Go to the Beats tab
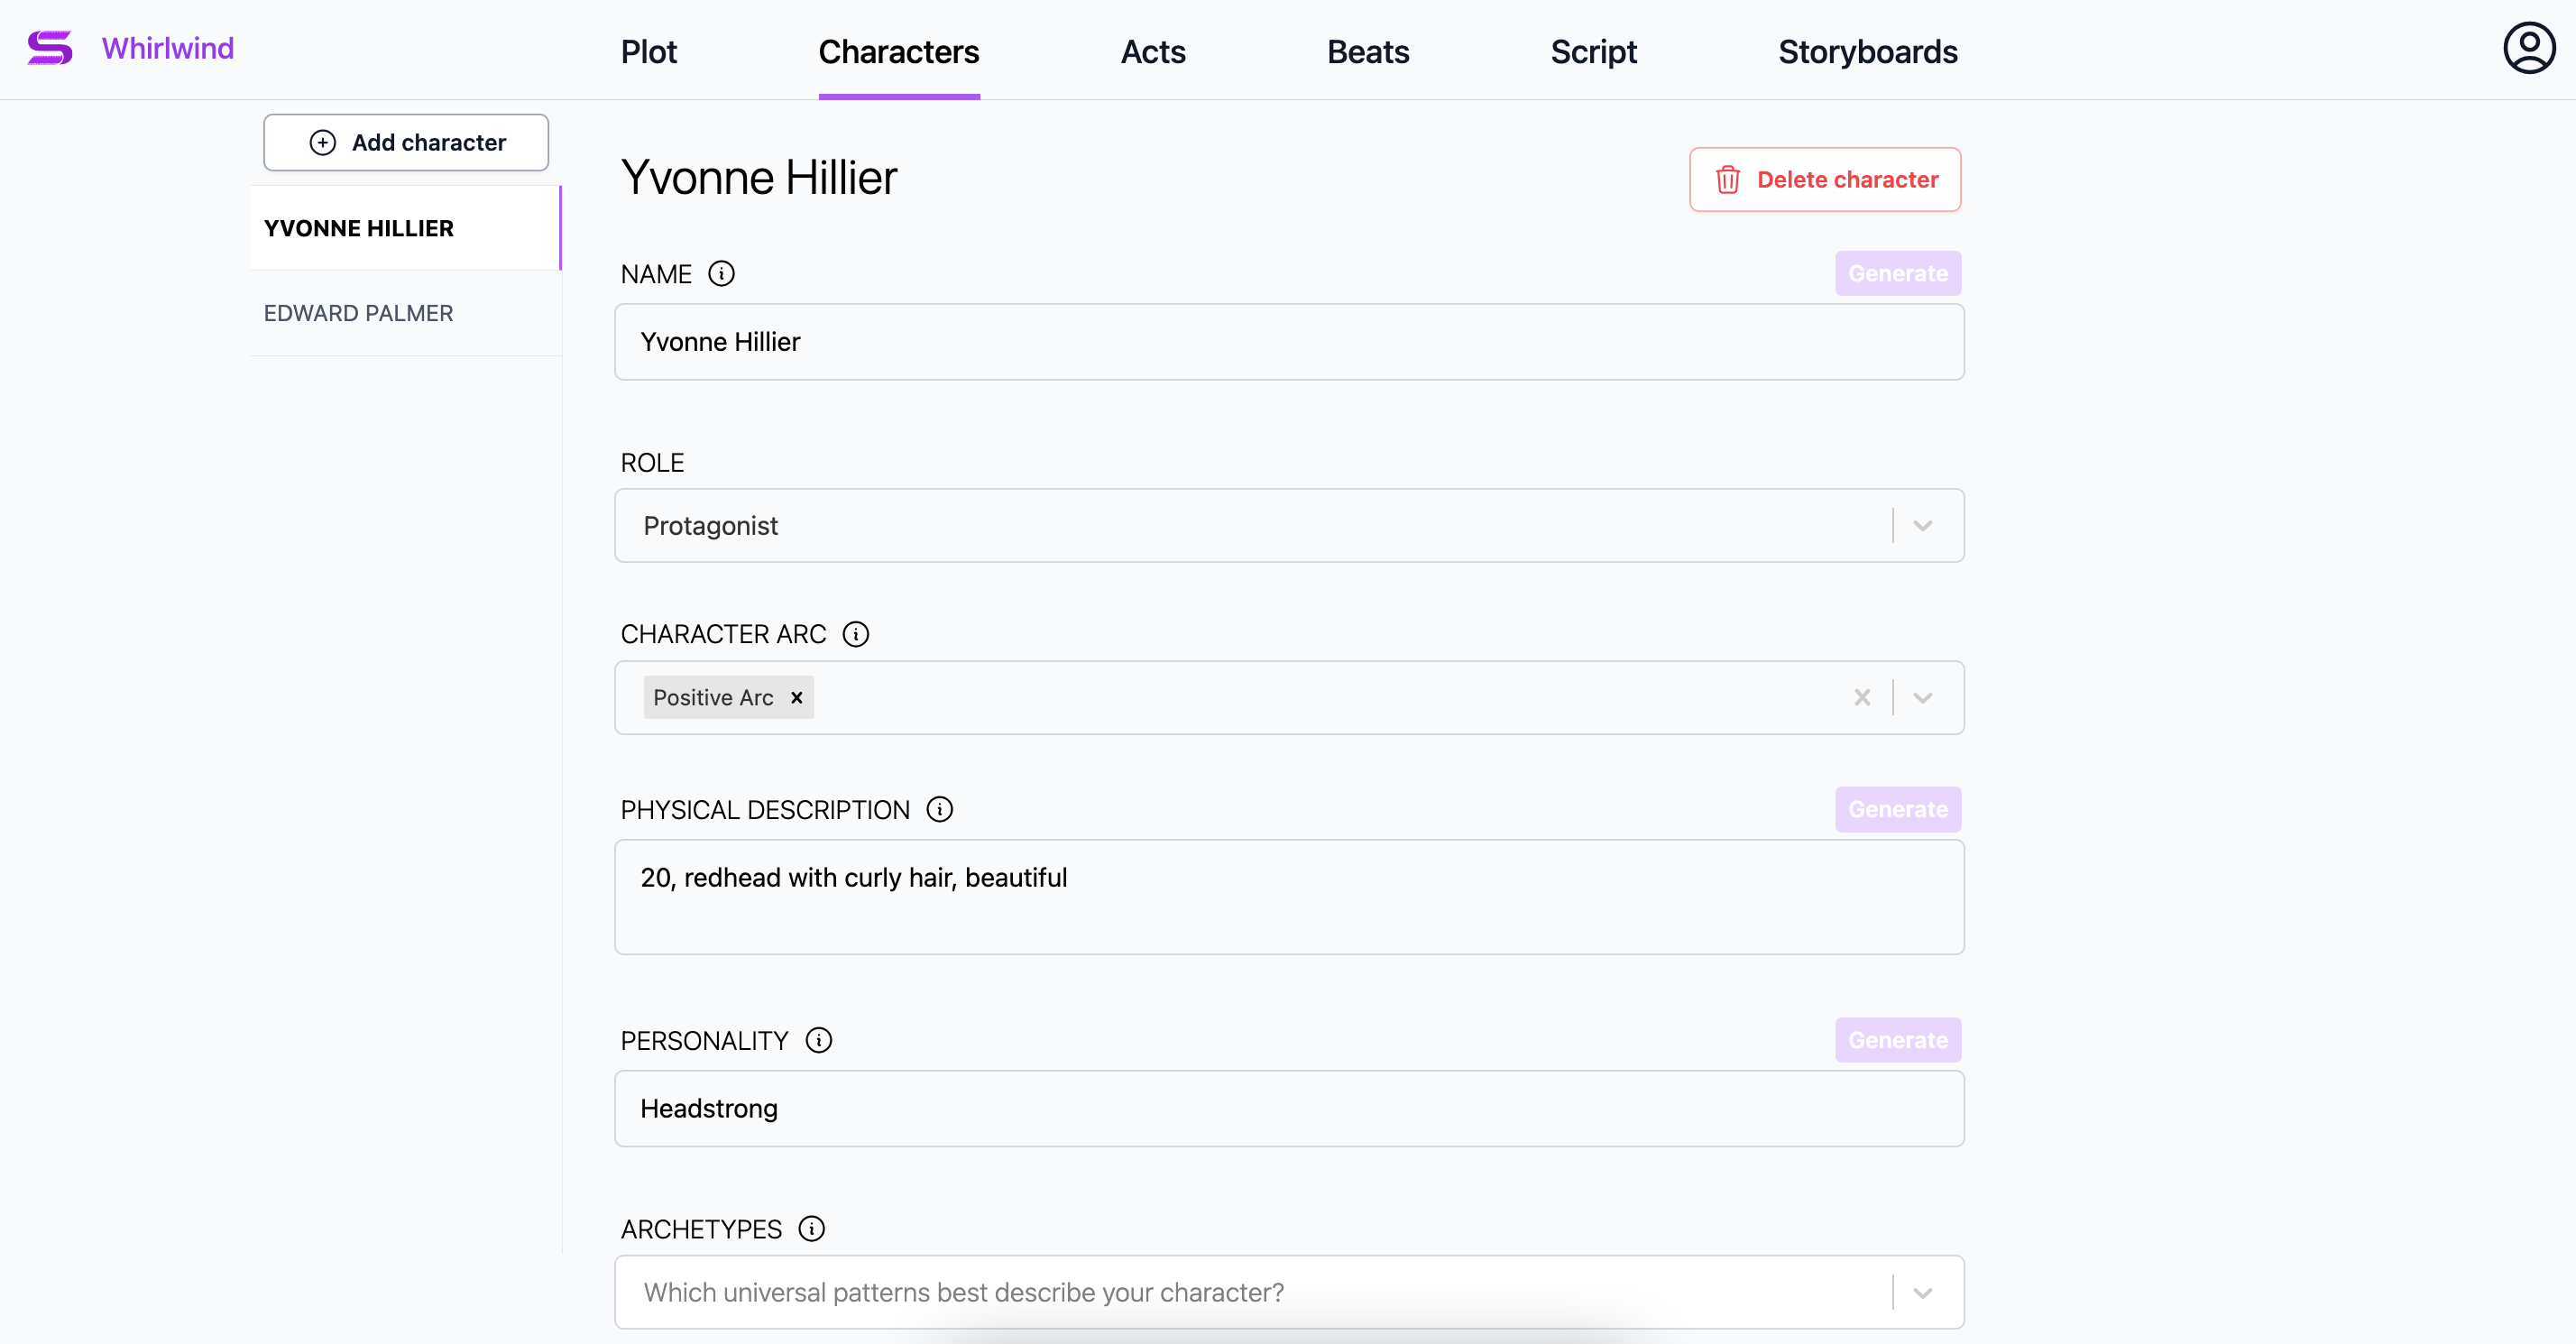The width and height of the screenshot is (2576, 1344). point(1367,52)
